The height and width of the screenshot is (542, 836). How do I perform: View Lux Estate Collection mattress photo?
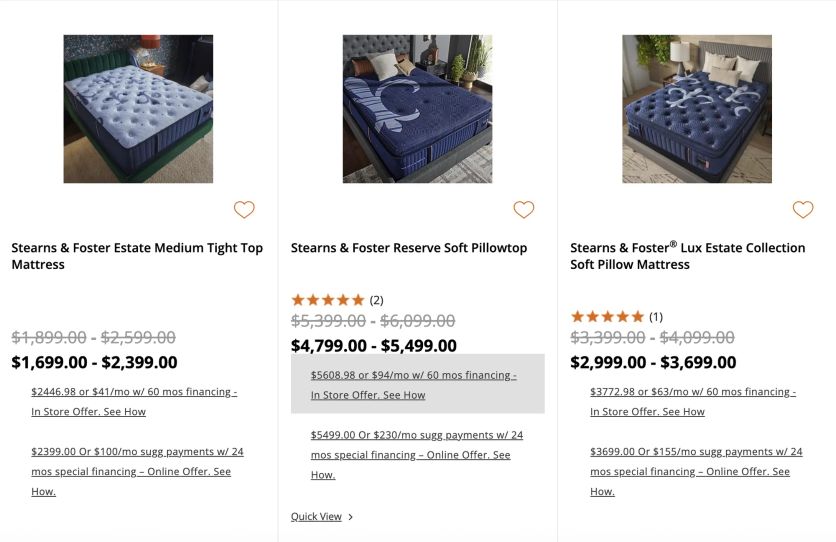point(697,109)
